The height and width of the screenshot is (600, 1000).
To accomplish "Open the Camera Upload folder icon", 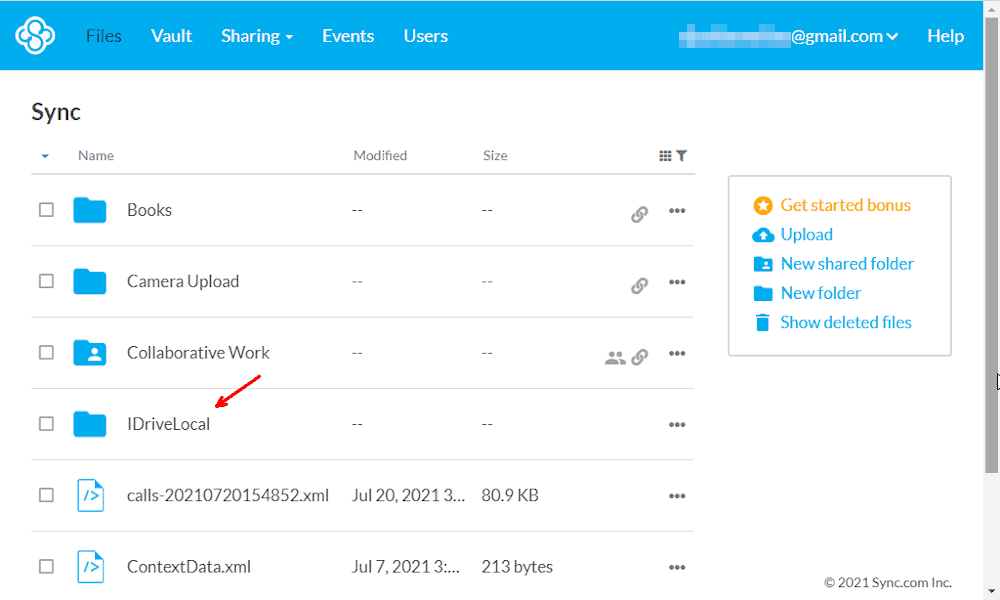I will [89, 281].
